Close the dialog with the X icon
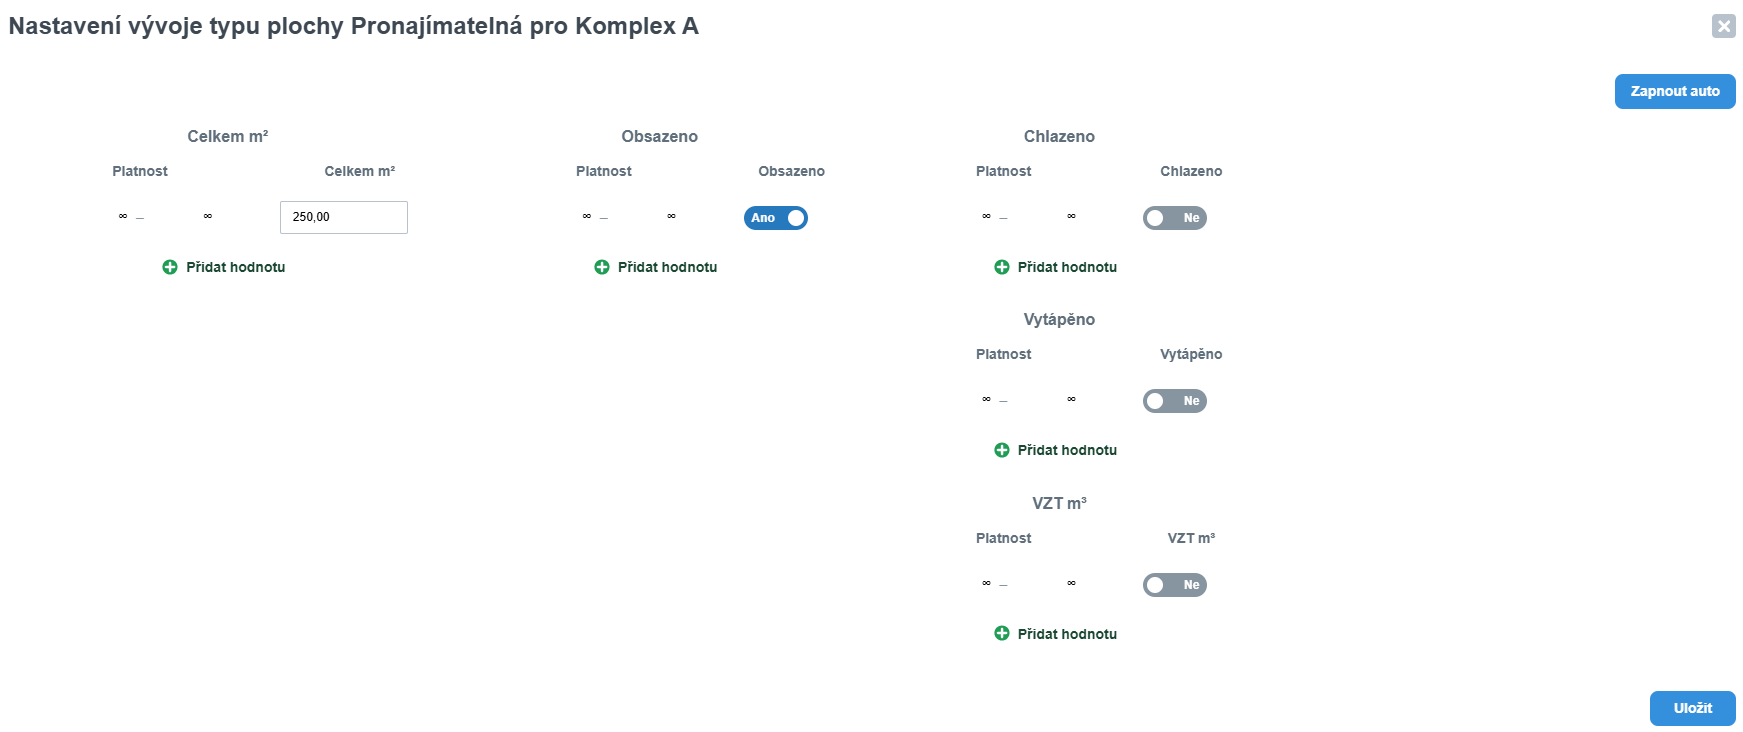 (1724, 26)
